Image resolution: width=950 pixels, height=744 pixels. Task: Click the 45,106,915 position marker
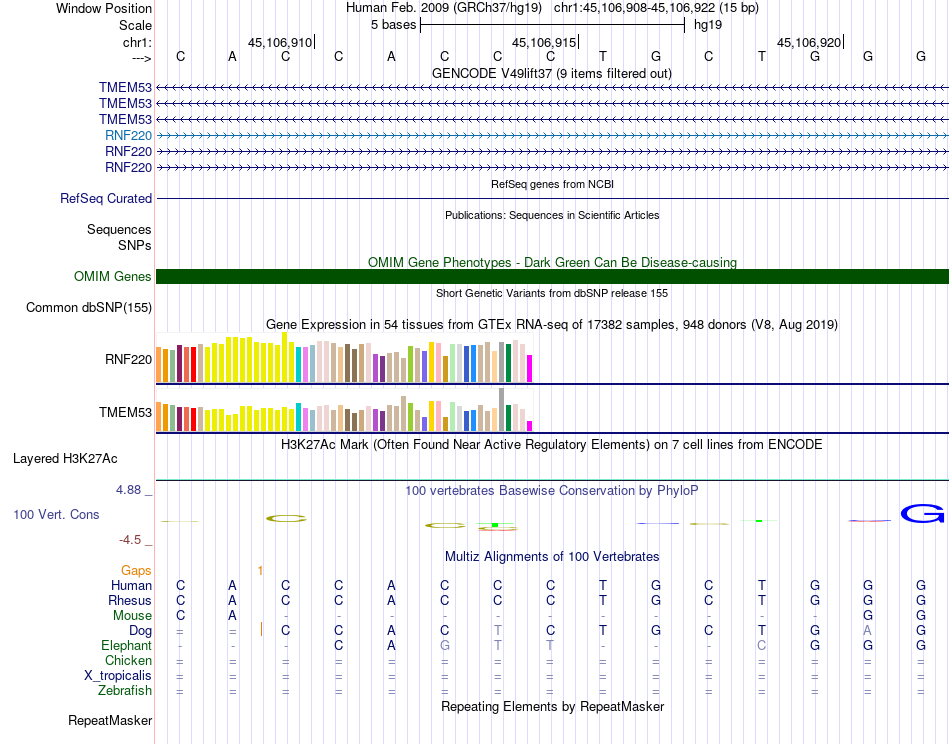click(545, 42)
